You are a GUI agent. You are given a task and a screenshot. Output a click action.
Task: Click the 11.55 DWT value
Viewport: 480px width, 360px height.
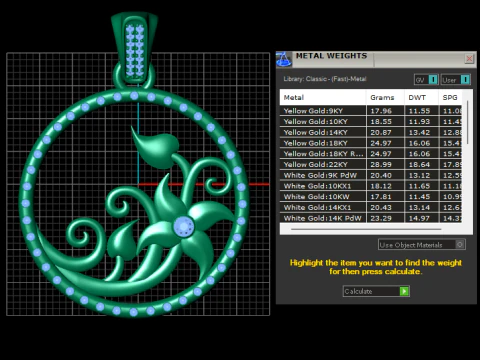pyautogui.click(x=419, y=111)
